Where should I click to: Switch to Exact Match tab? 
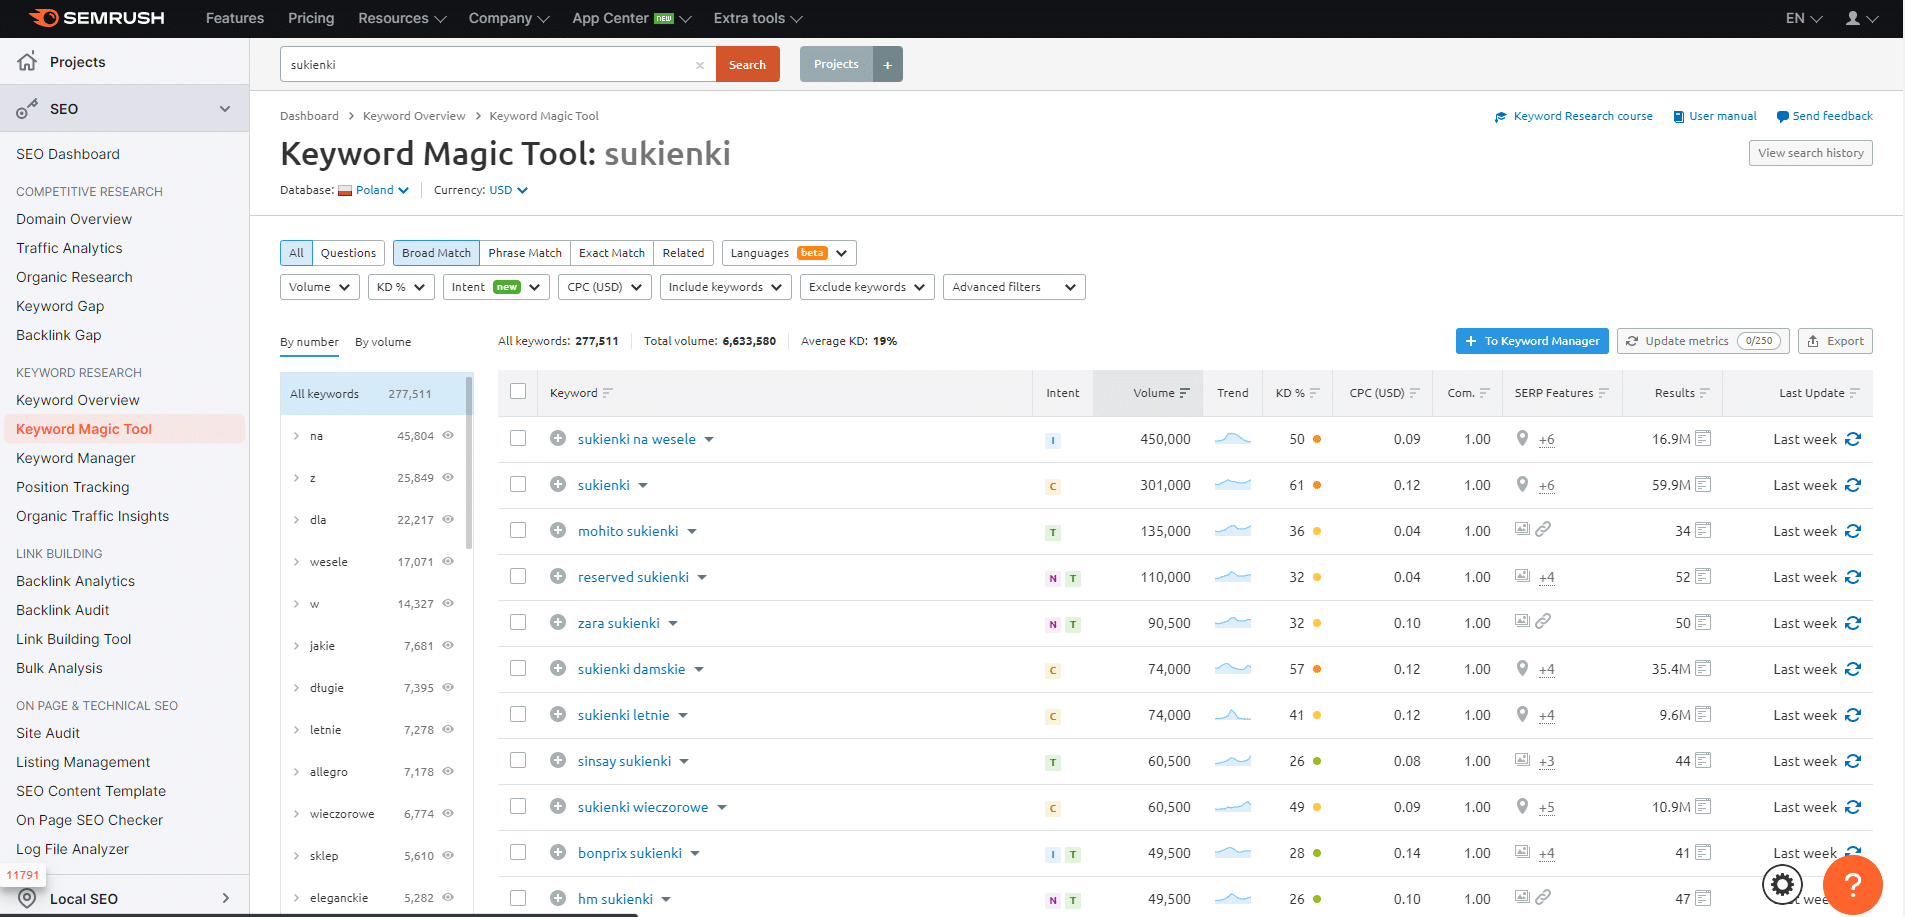[612, 253]
